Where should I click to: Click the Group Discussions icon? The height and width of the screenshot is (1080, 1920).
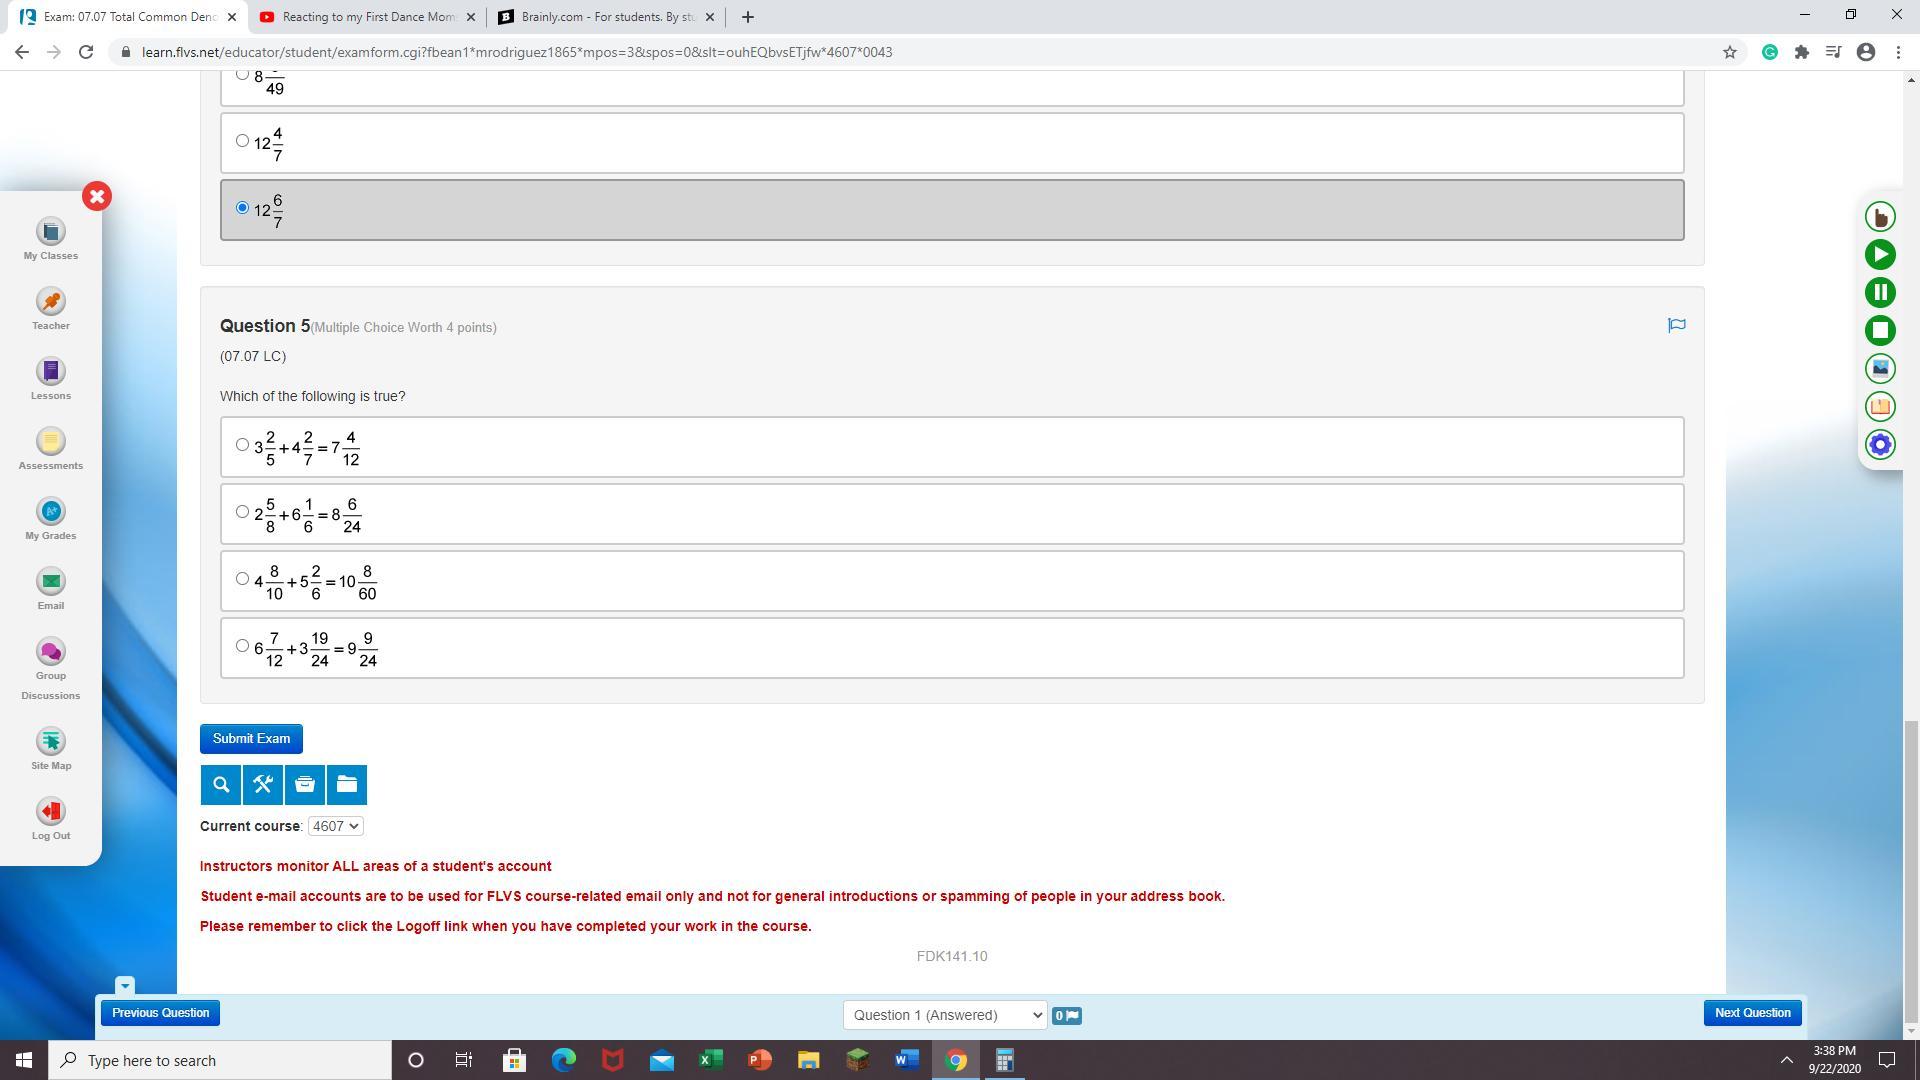pyautogui.click(x=51, y=652)
